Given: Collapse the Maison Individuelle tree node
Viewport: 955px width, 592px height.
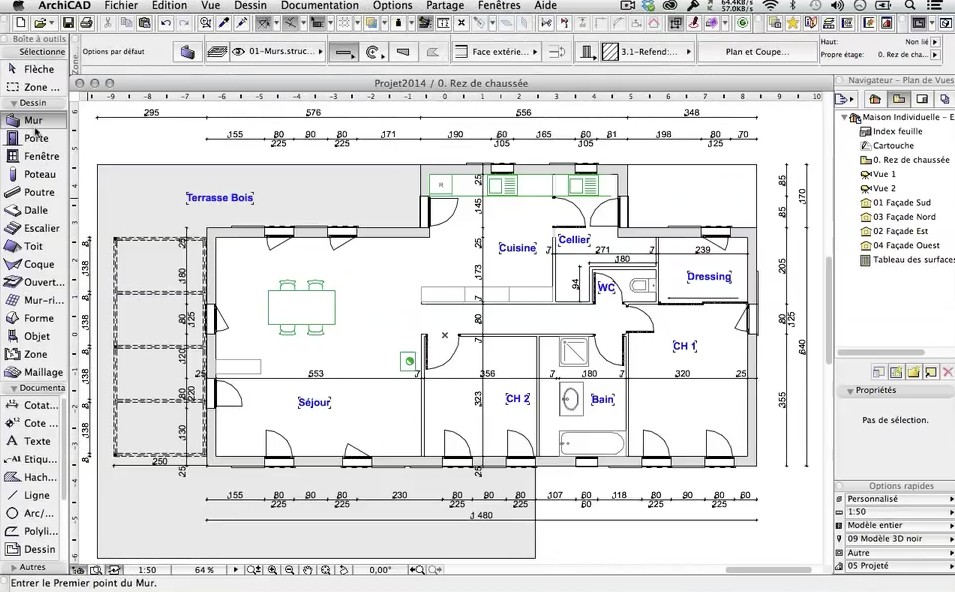Looking at the screenshot, I should point(844,117).
